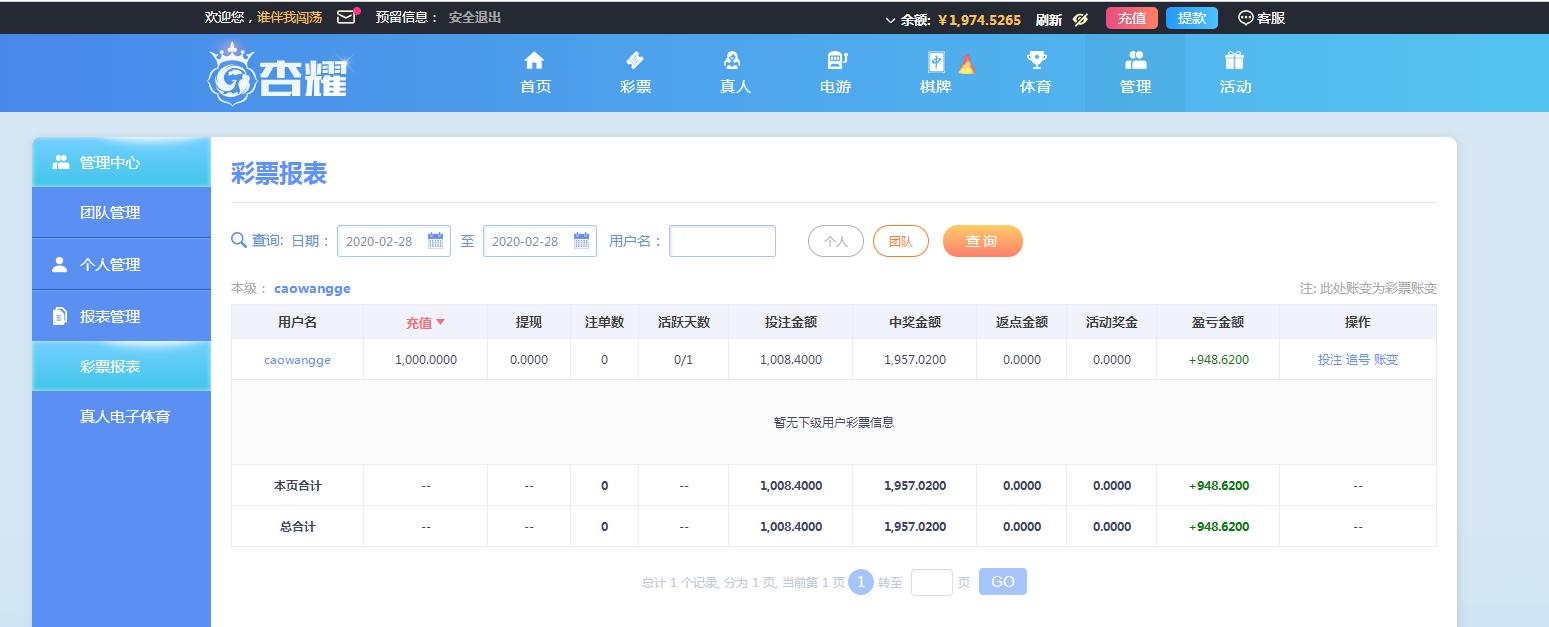Click the 杏耀 crown logo
1549x627 pixels.
point(279,74)
